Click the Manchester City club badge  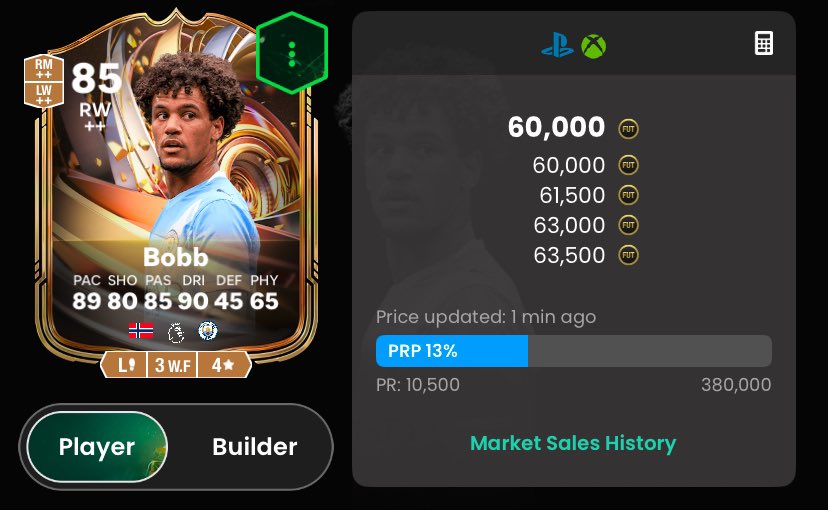click(x=208, y=330)
